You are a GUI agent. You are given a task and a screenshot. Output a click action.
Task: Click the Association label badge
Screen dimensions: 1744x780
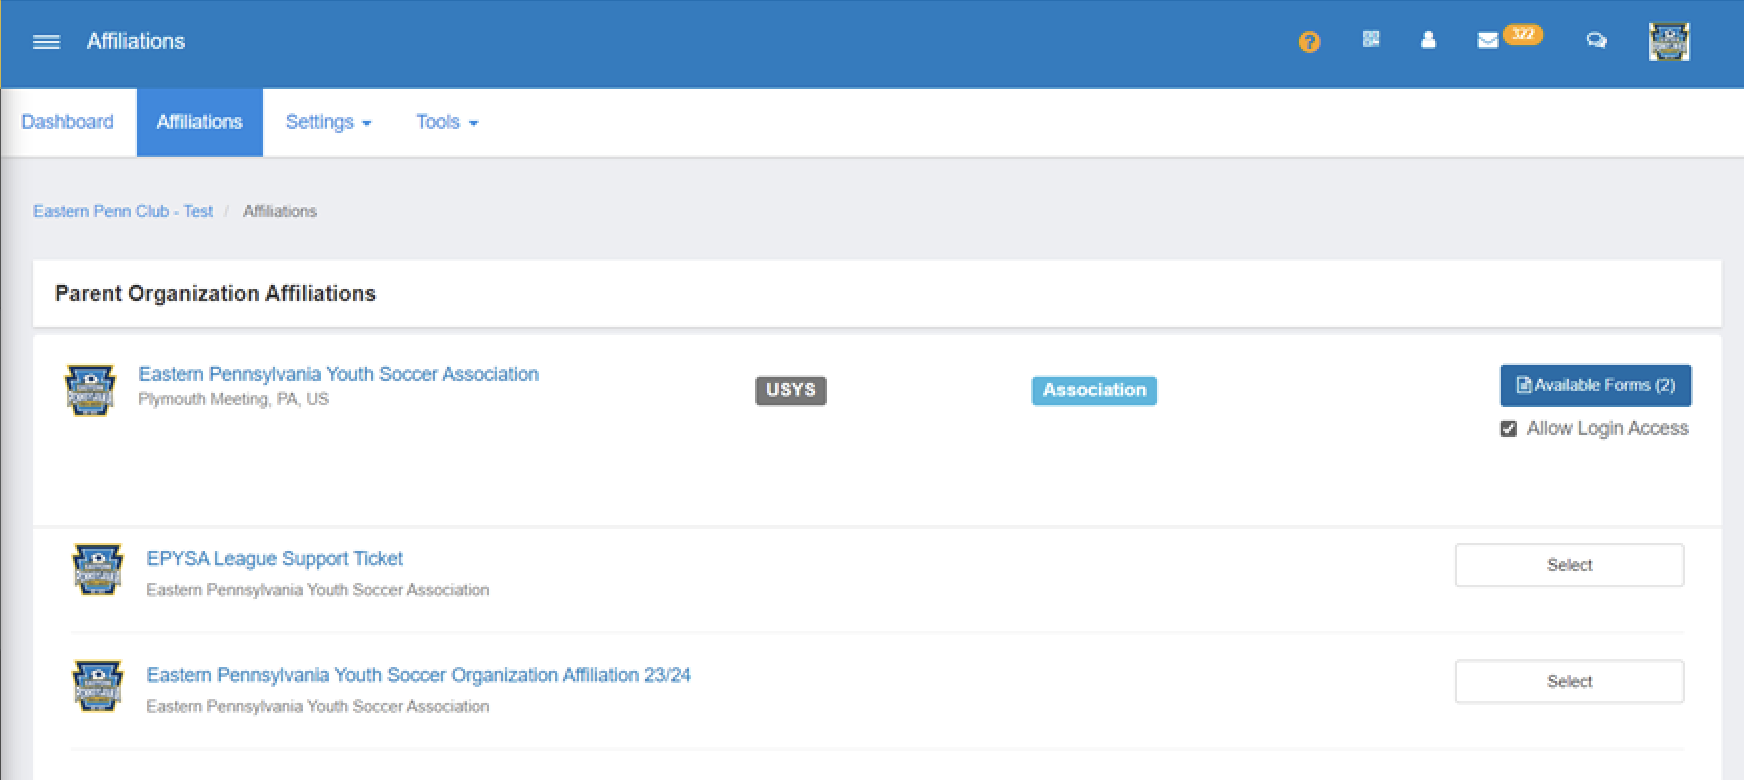[1094, 390]
